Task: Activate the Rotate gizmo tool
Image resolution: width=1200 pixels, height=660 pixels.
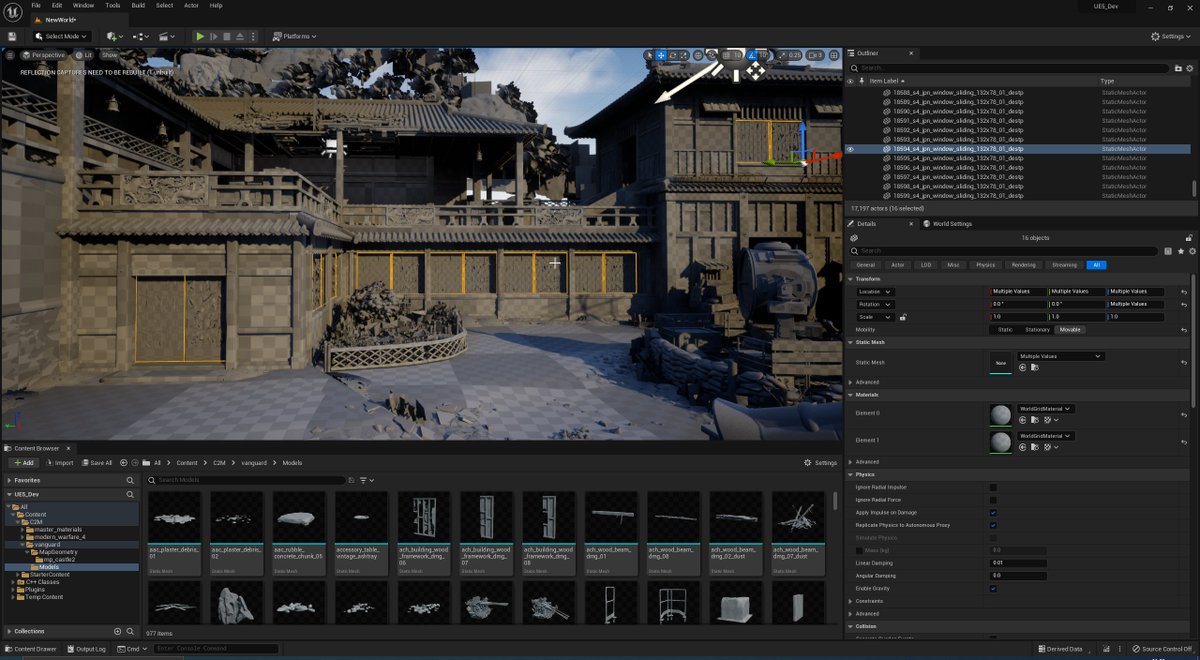Action: point(673,55)
